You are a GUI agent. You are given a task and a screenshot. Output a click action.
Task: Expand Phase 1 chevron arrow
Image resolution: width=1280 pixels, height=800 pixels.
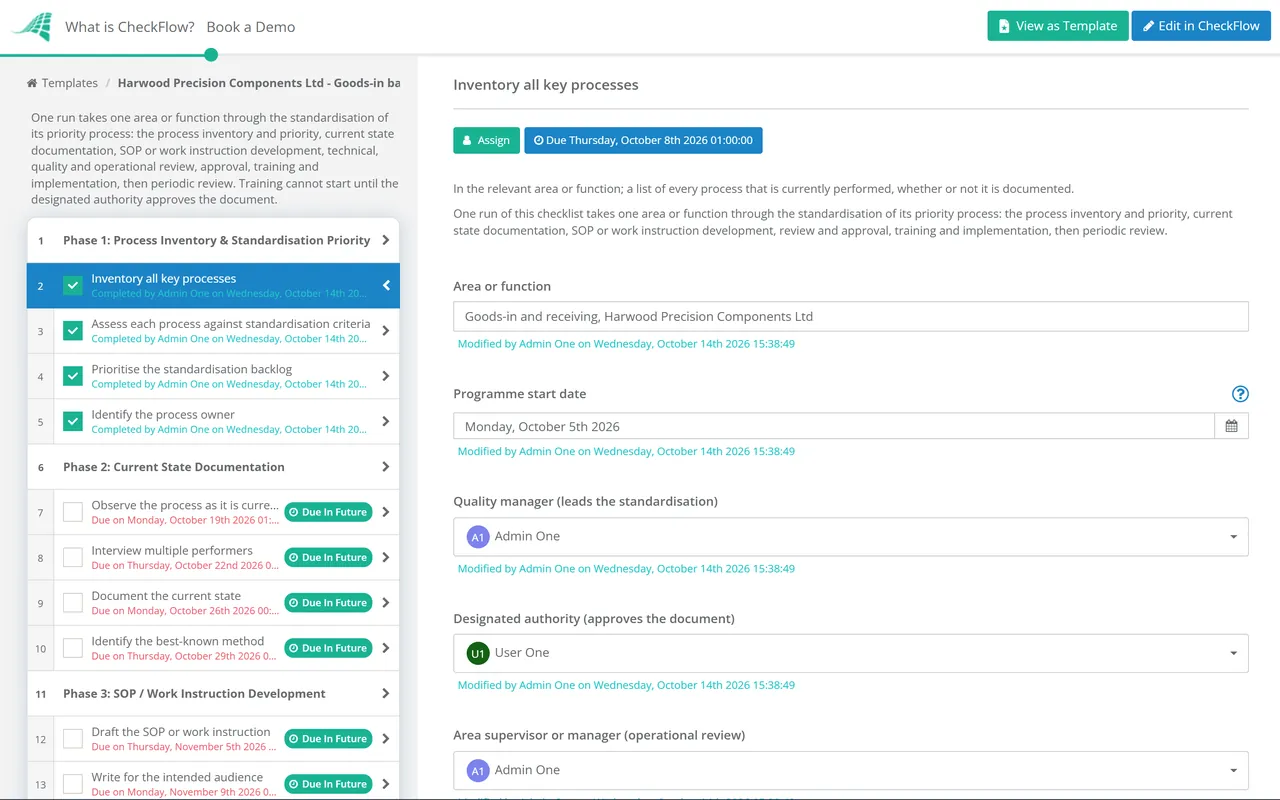(386, 240)
